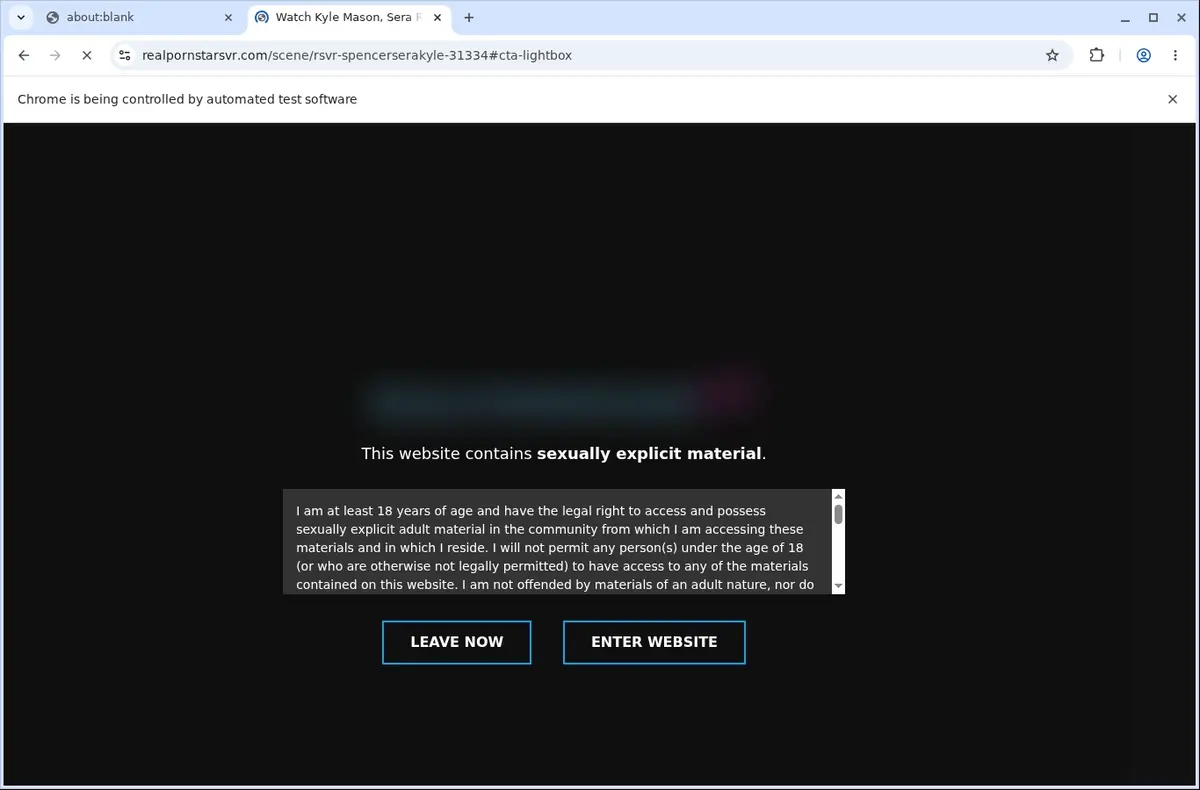1200x790 pixels.
Task: Dismiss the automated test software infobar
Action: point(1173,99)
